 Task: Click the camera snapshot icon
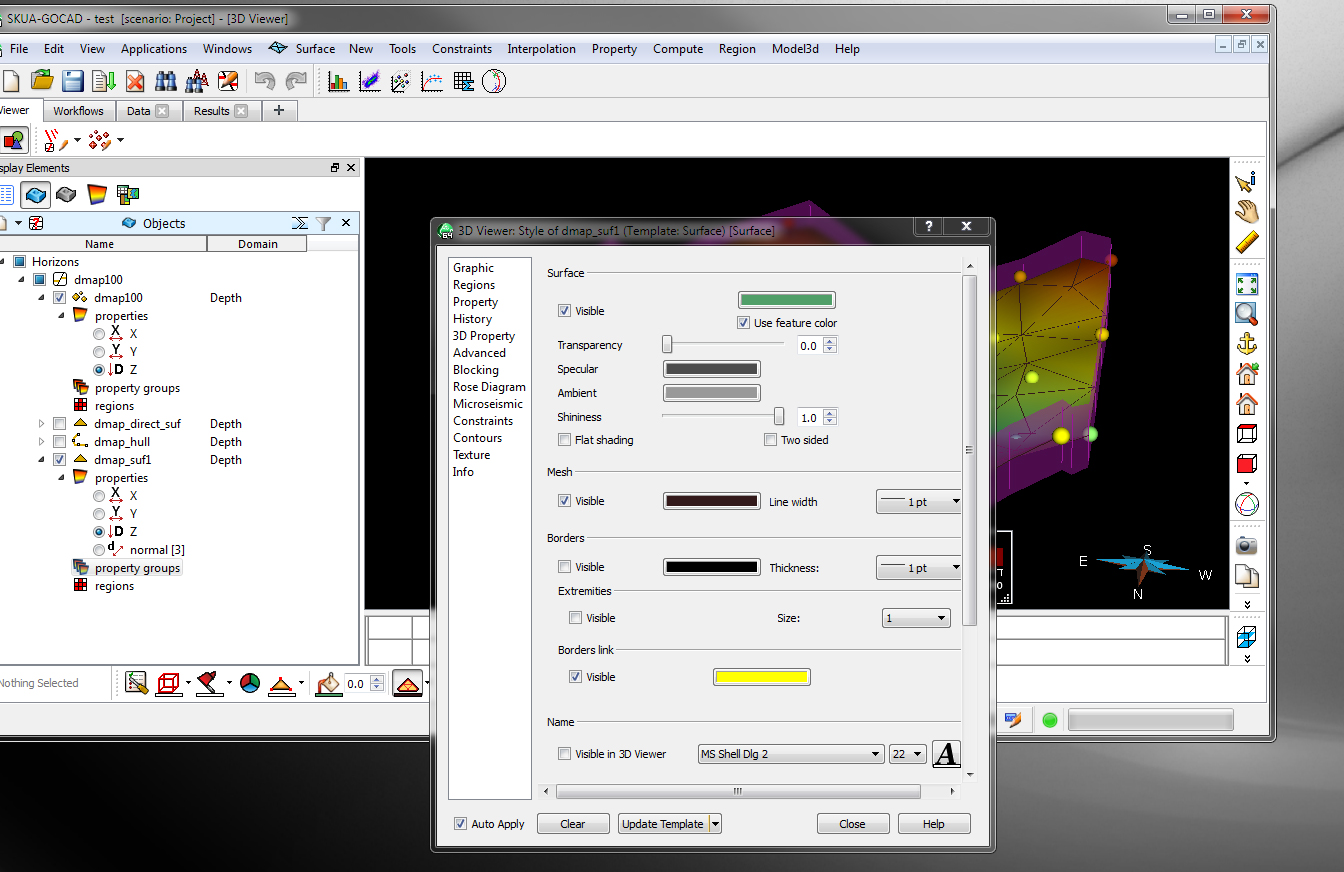point(1246,546)
